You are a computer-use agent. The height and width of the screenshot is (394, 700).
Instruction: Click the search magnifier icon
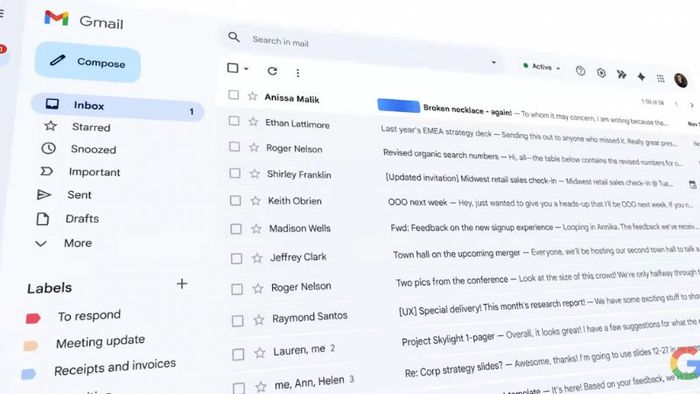[234, 37]
